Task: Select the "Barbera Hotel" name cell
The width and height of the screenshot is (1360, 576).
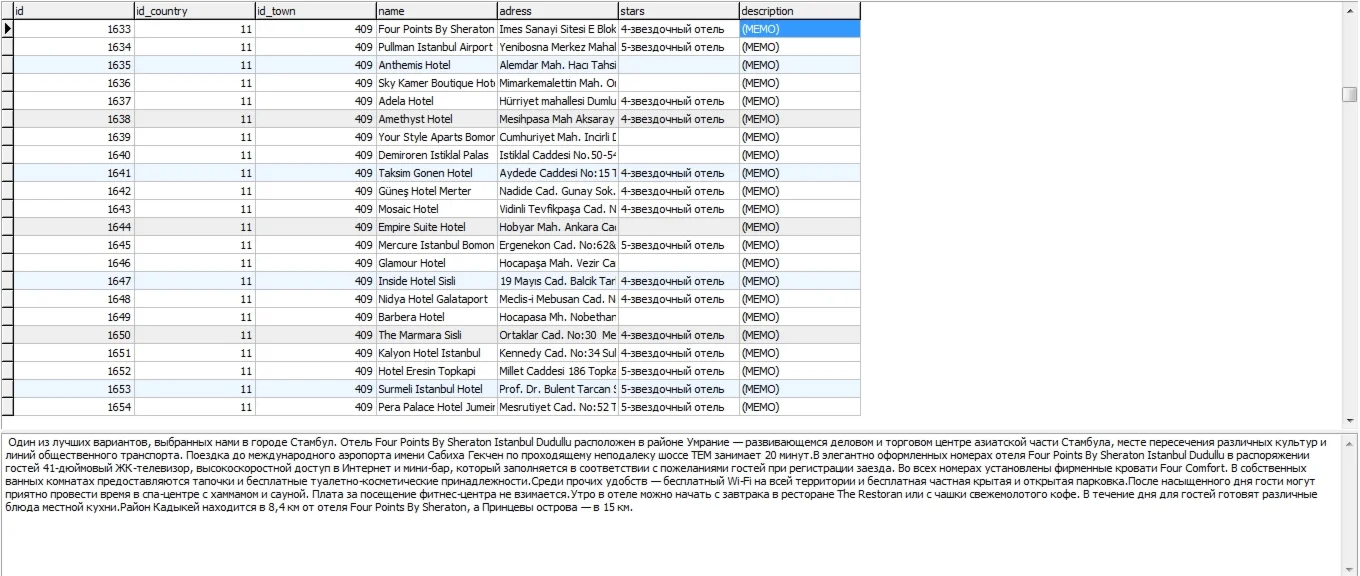Action: pyautogui.click(x=436, y=317)
